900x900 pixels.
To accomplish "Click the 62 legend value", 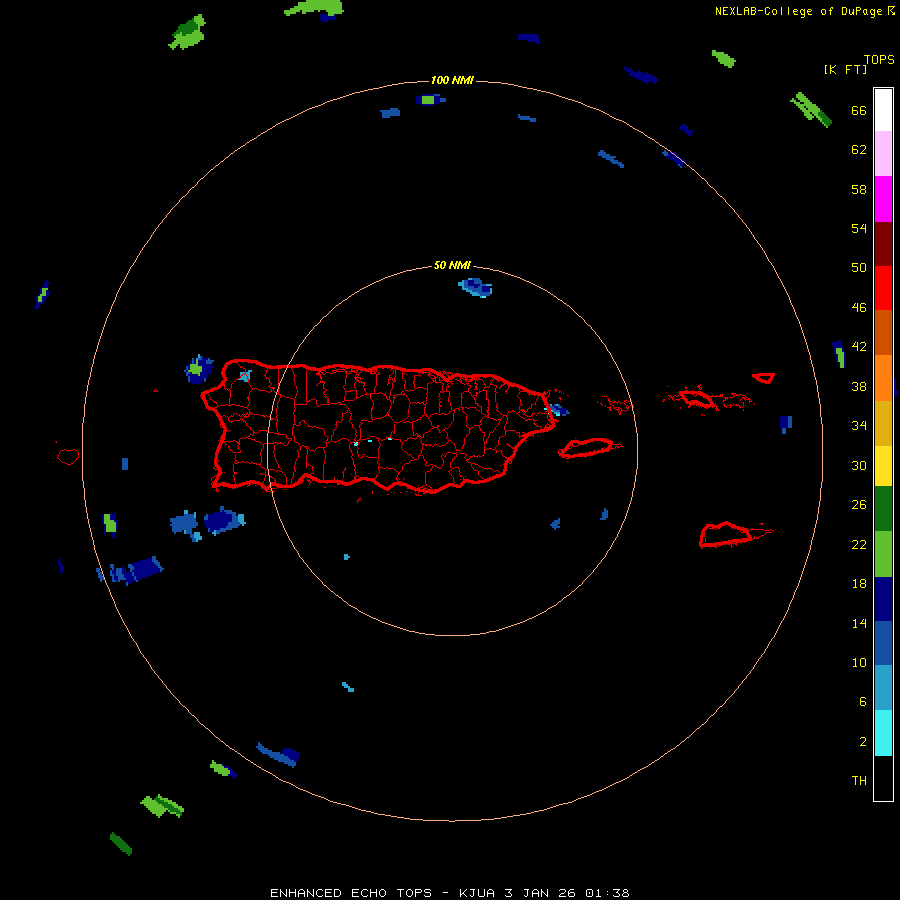I will pos(859,150).
